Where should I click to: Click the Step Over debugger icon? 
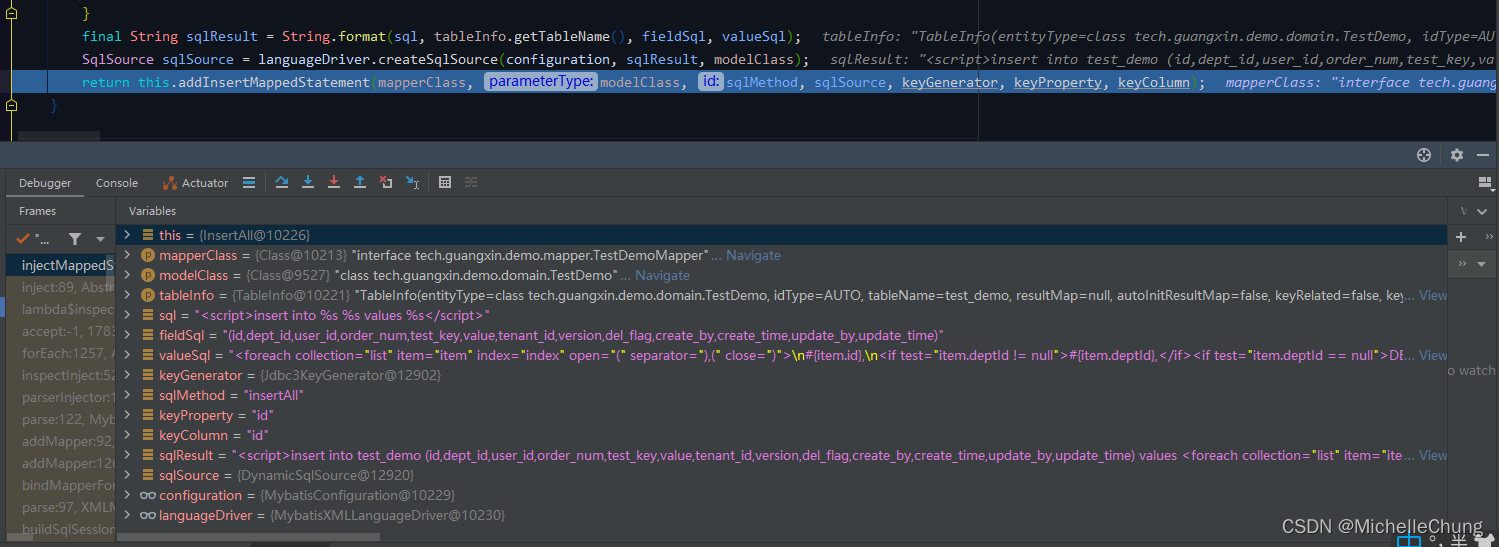(x=281, y=183)
